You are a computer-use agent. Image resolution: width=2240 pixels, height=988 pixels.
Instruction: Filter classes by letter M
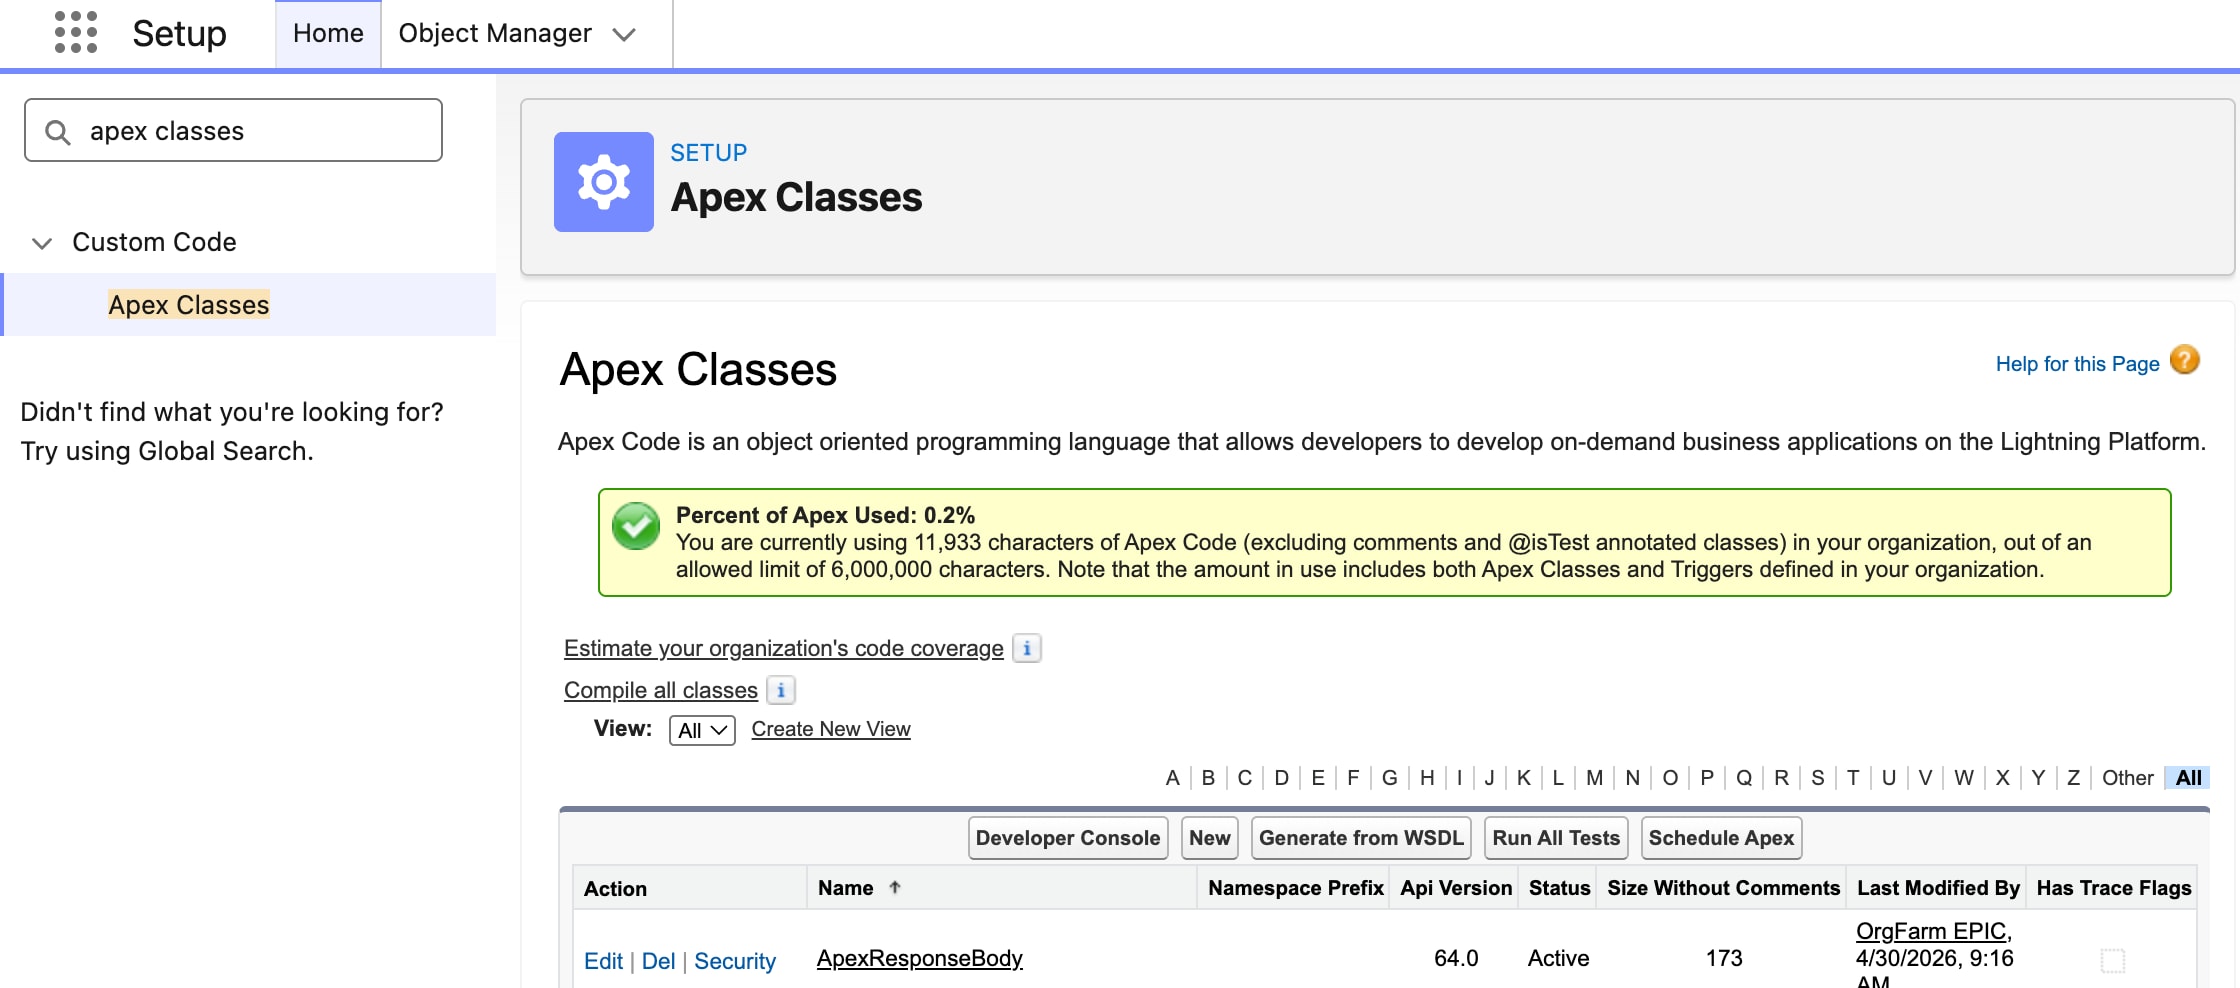coord(1595,778)
